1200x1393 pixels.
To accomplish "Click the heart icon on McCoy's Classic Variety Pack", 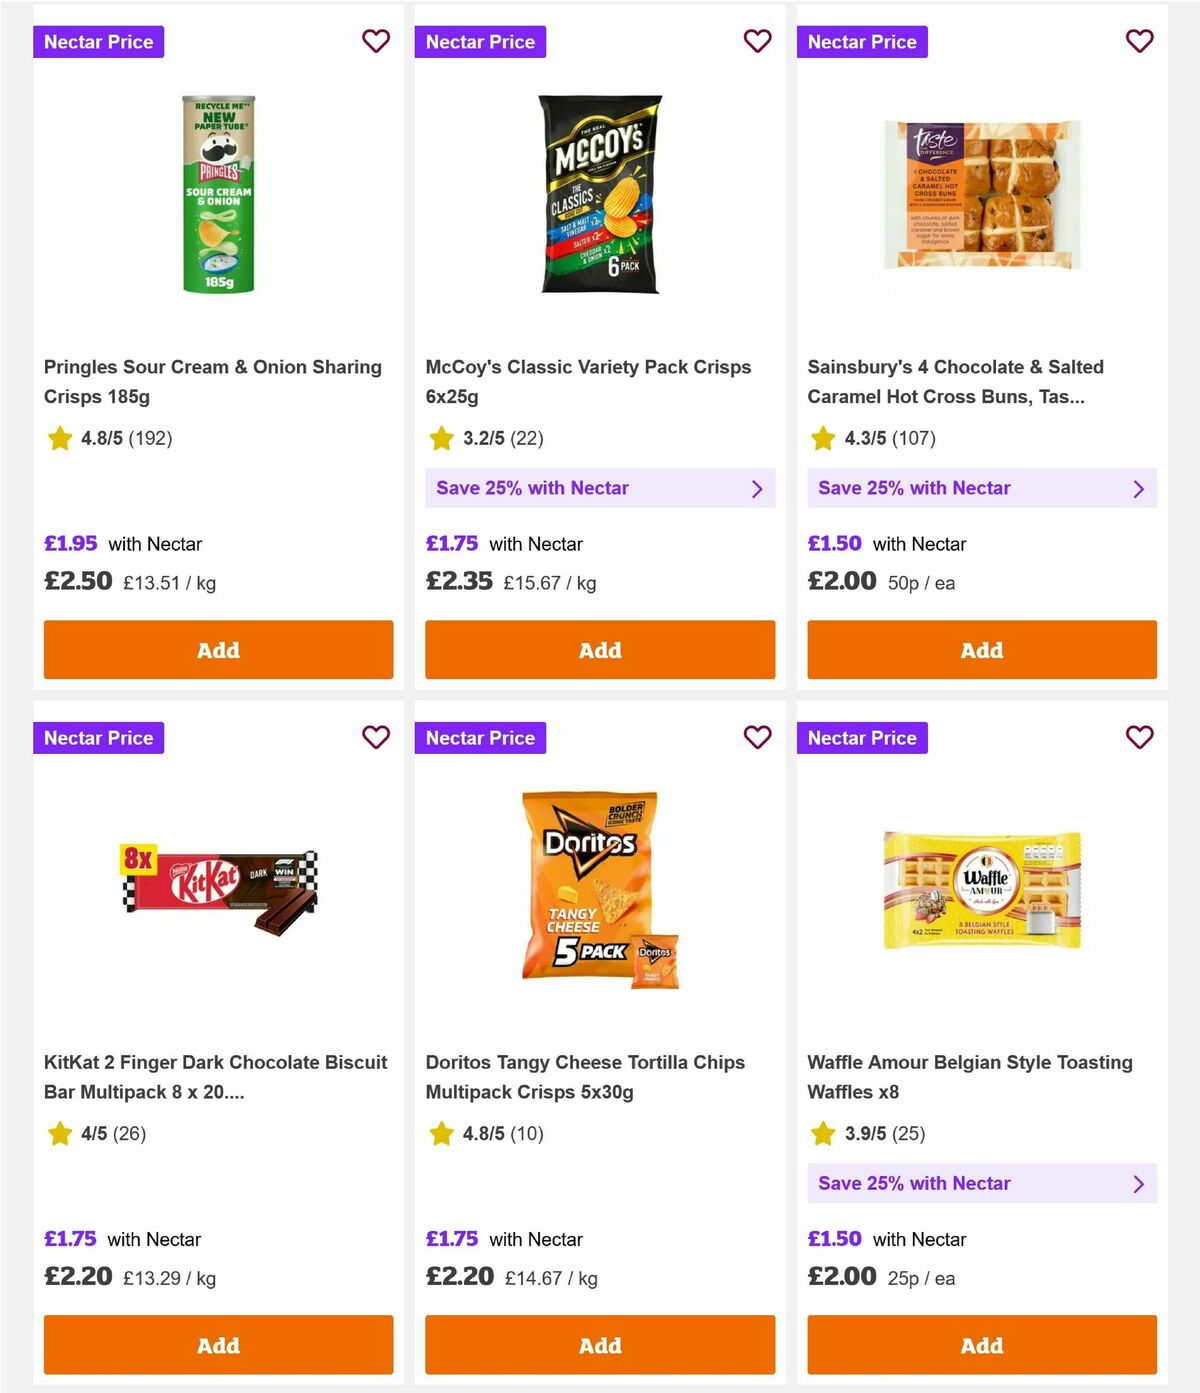I will (757, 41).
